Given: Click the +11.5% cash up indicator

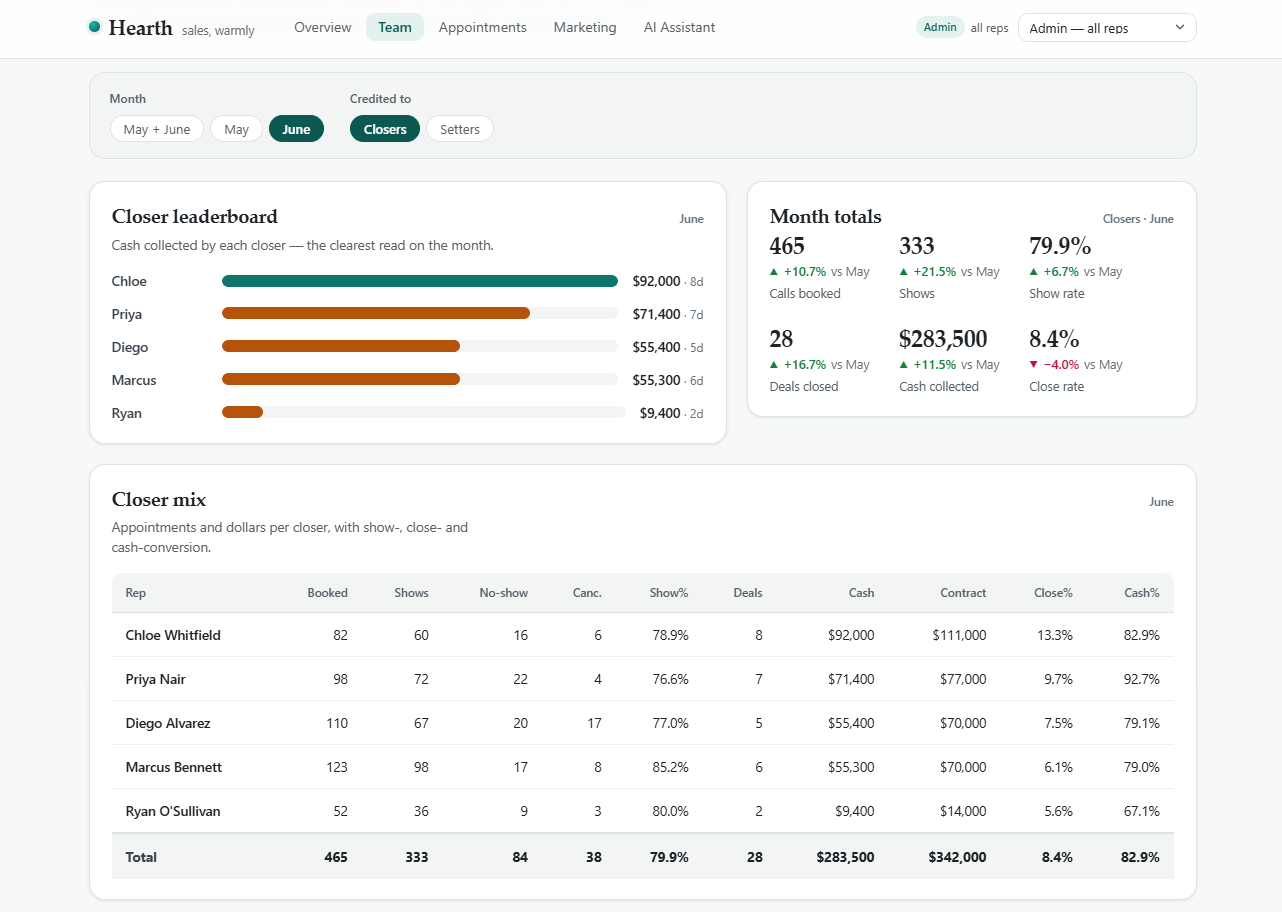Looking at the screenshot, I should pos(928,365).
